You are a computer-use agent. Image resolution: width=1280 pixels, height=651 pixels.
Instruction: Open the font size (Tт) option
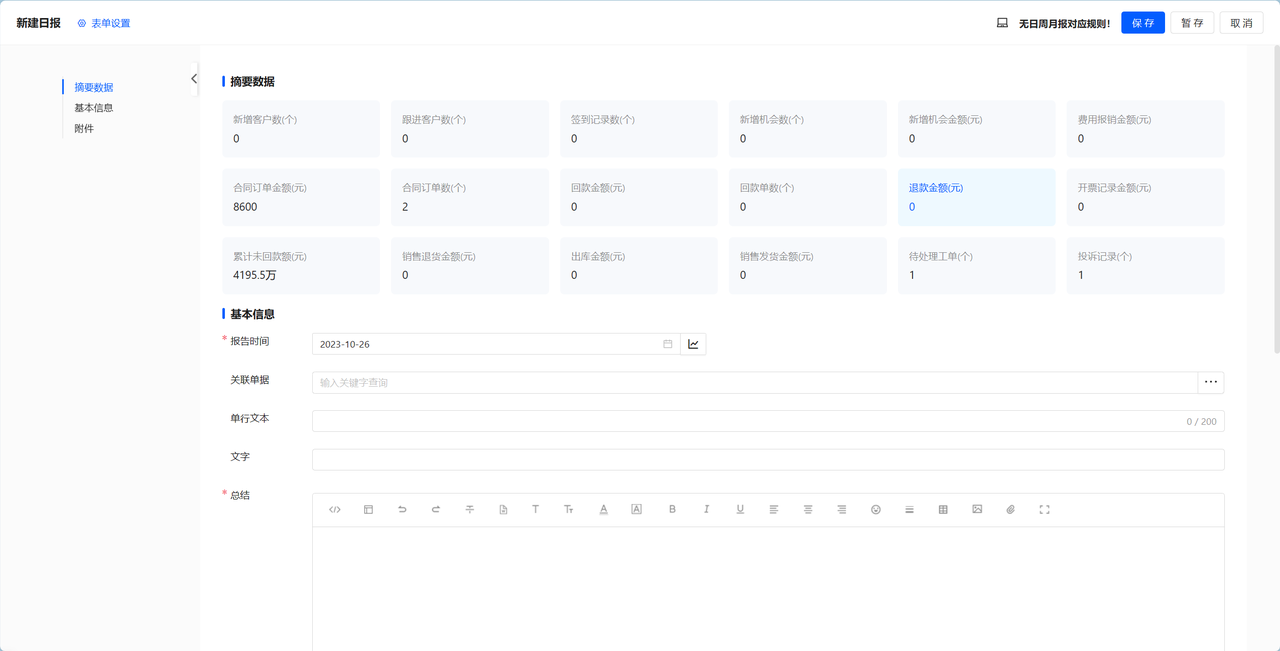point(569,510)
